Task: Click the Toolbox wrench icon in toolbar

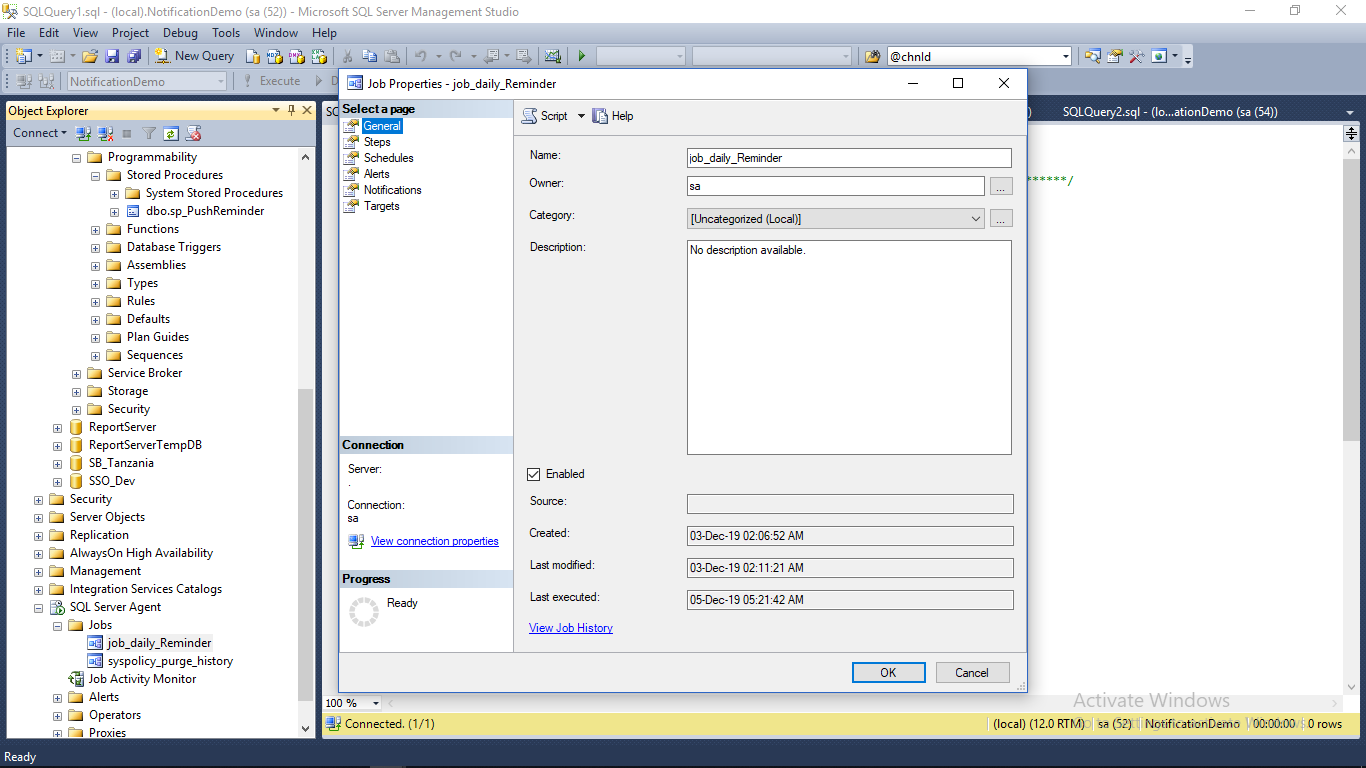Action: (1136, 56)
